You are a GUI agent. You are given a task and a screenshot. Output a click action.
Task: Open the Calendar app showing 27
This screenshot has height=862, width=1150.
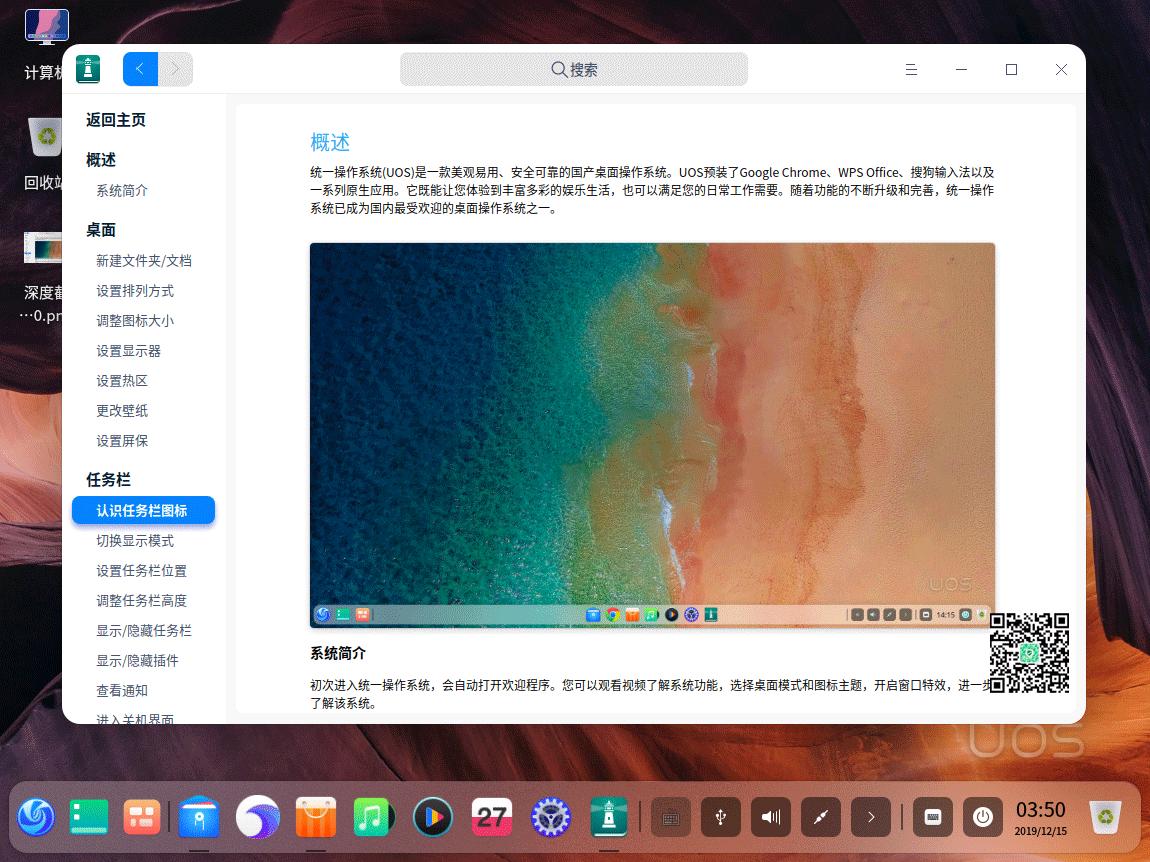coord(492,817)
